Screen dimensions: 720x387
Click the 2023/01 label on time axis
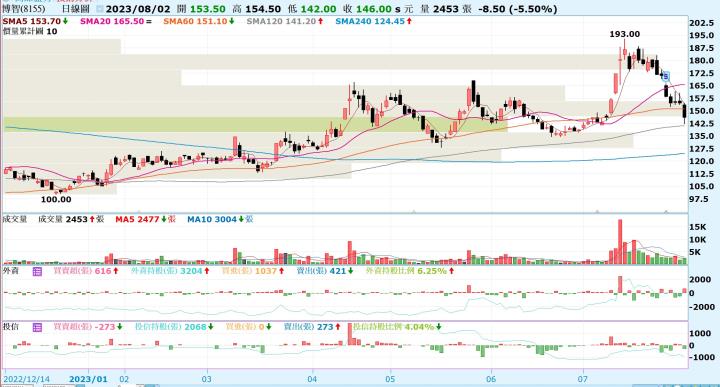88,379
